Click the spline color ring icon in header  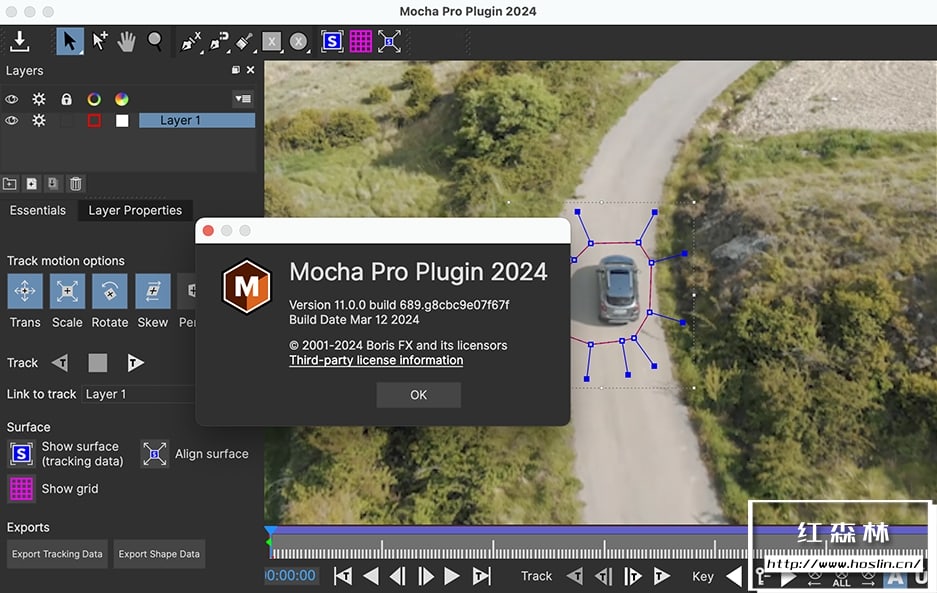click(x=94, y=99)
